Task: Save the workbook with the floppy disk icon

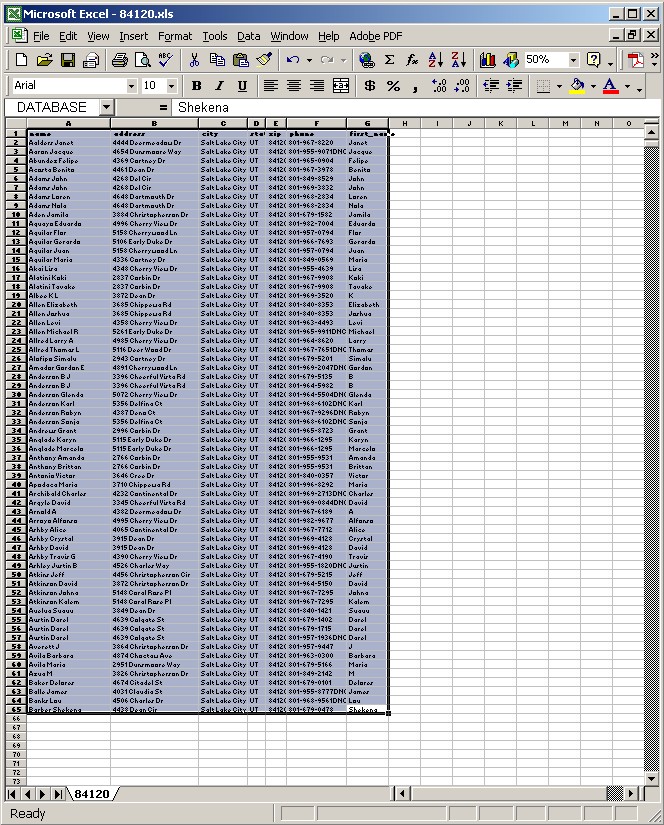Action: point(68,60)
